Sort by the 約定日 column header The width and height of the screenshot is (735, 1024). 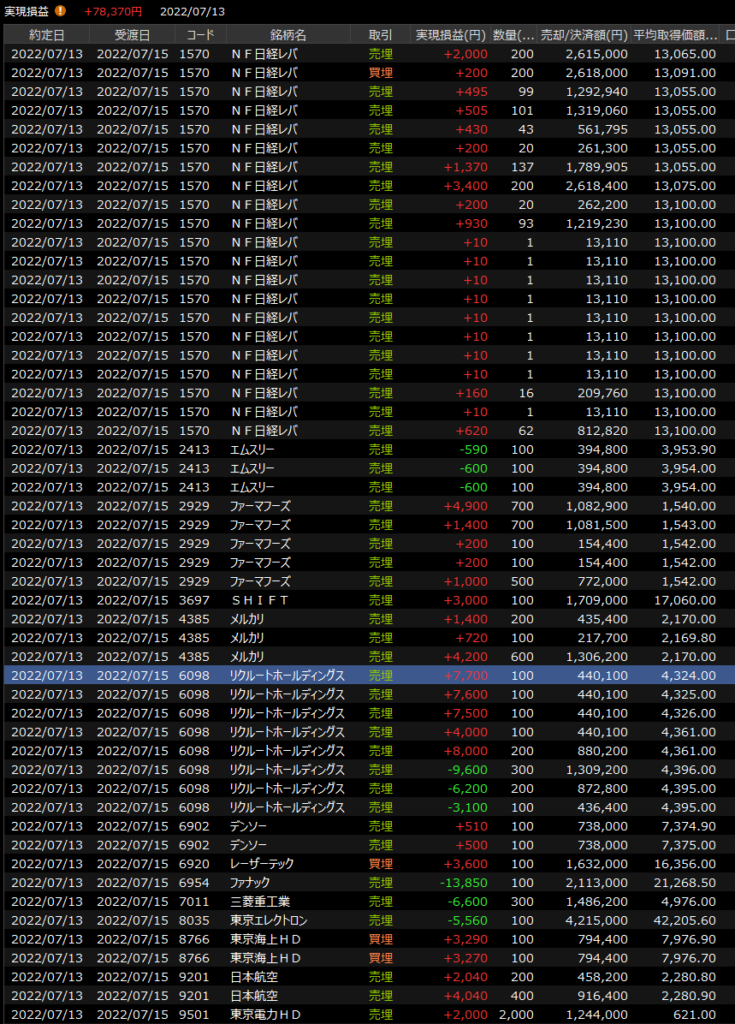[46, 35]
